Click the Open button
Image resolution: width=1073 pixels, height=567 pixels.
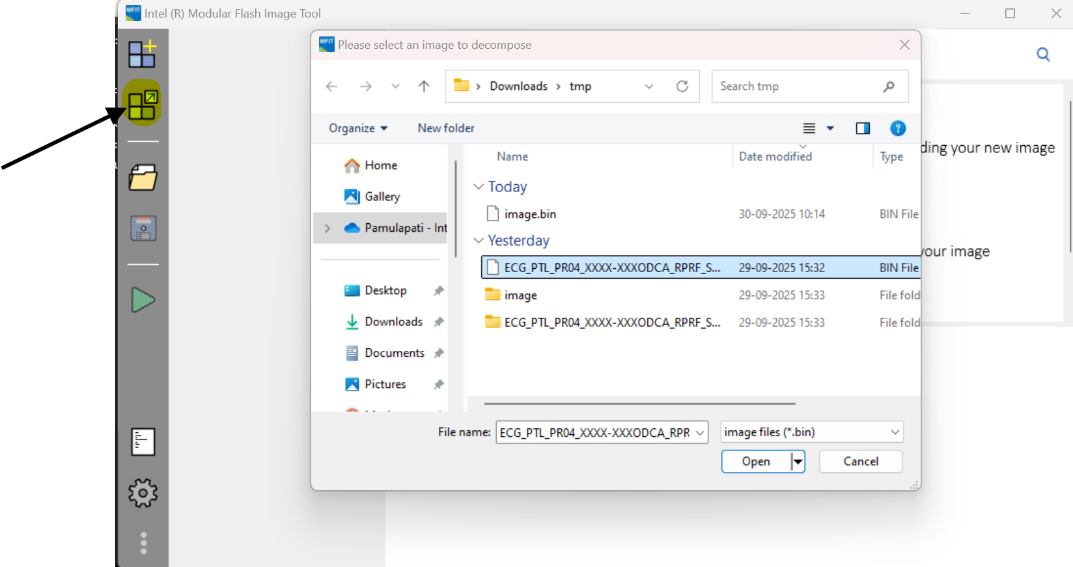(755, 461)
